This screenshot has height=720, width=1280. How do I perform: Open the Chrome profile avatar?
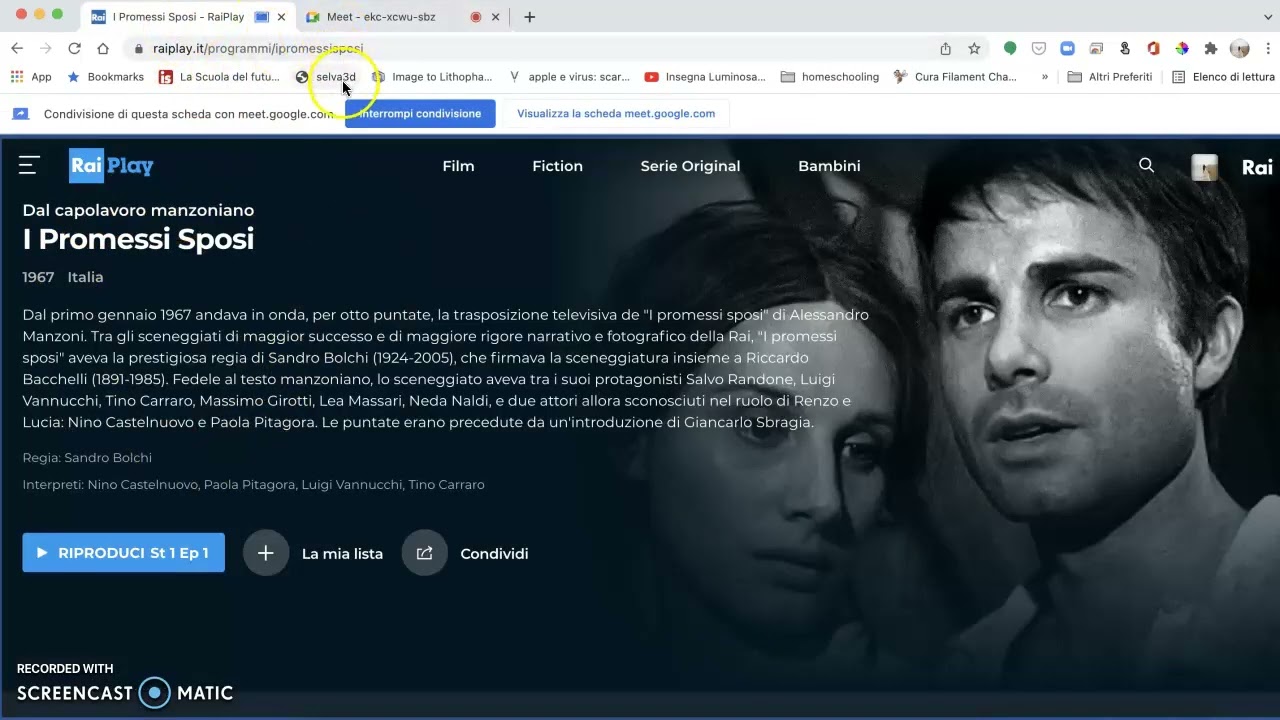tap(1239, 48)
